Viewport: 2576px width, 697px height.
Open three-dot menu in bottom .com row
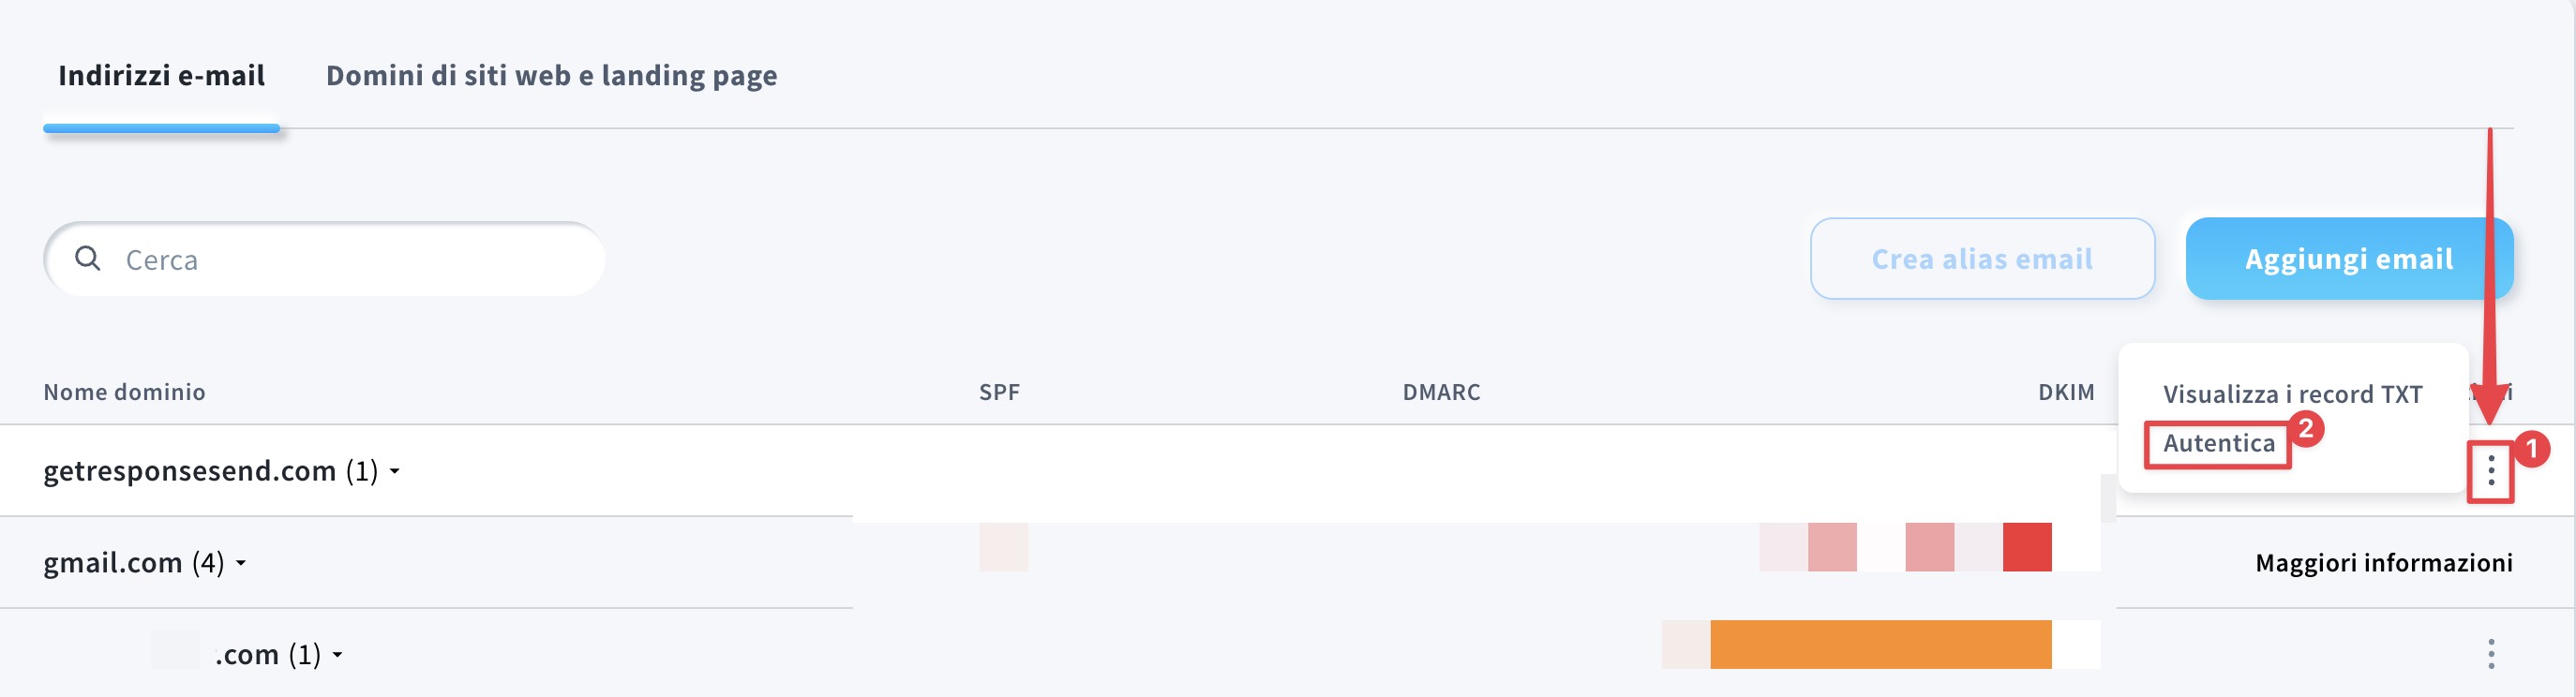click(x=2490, y=654)
